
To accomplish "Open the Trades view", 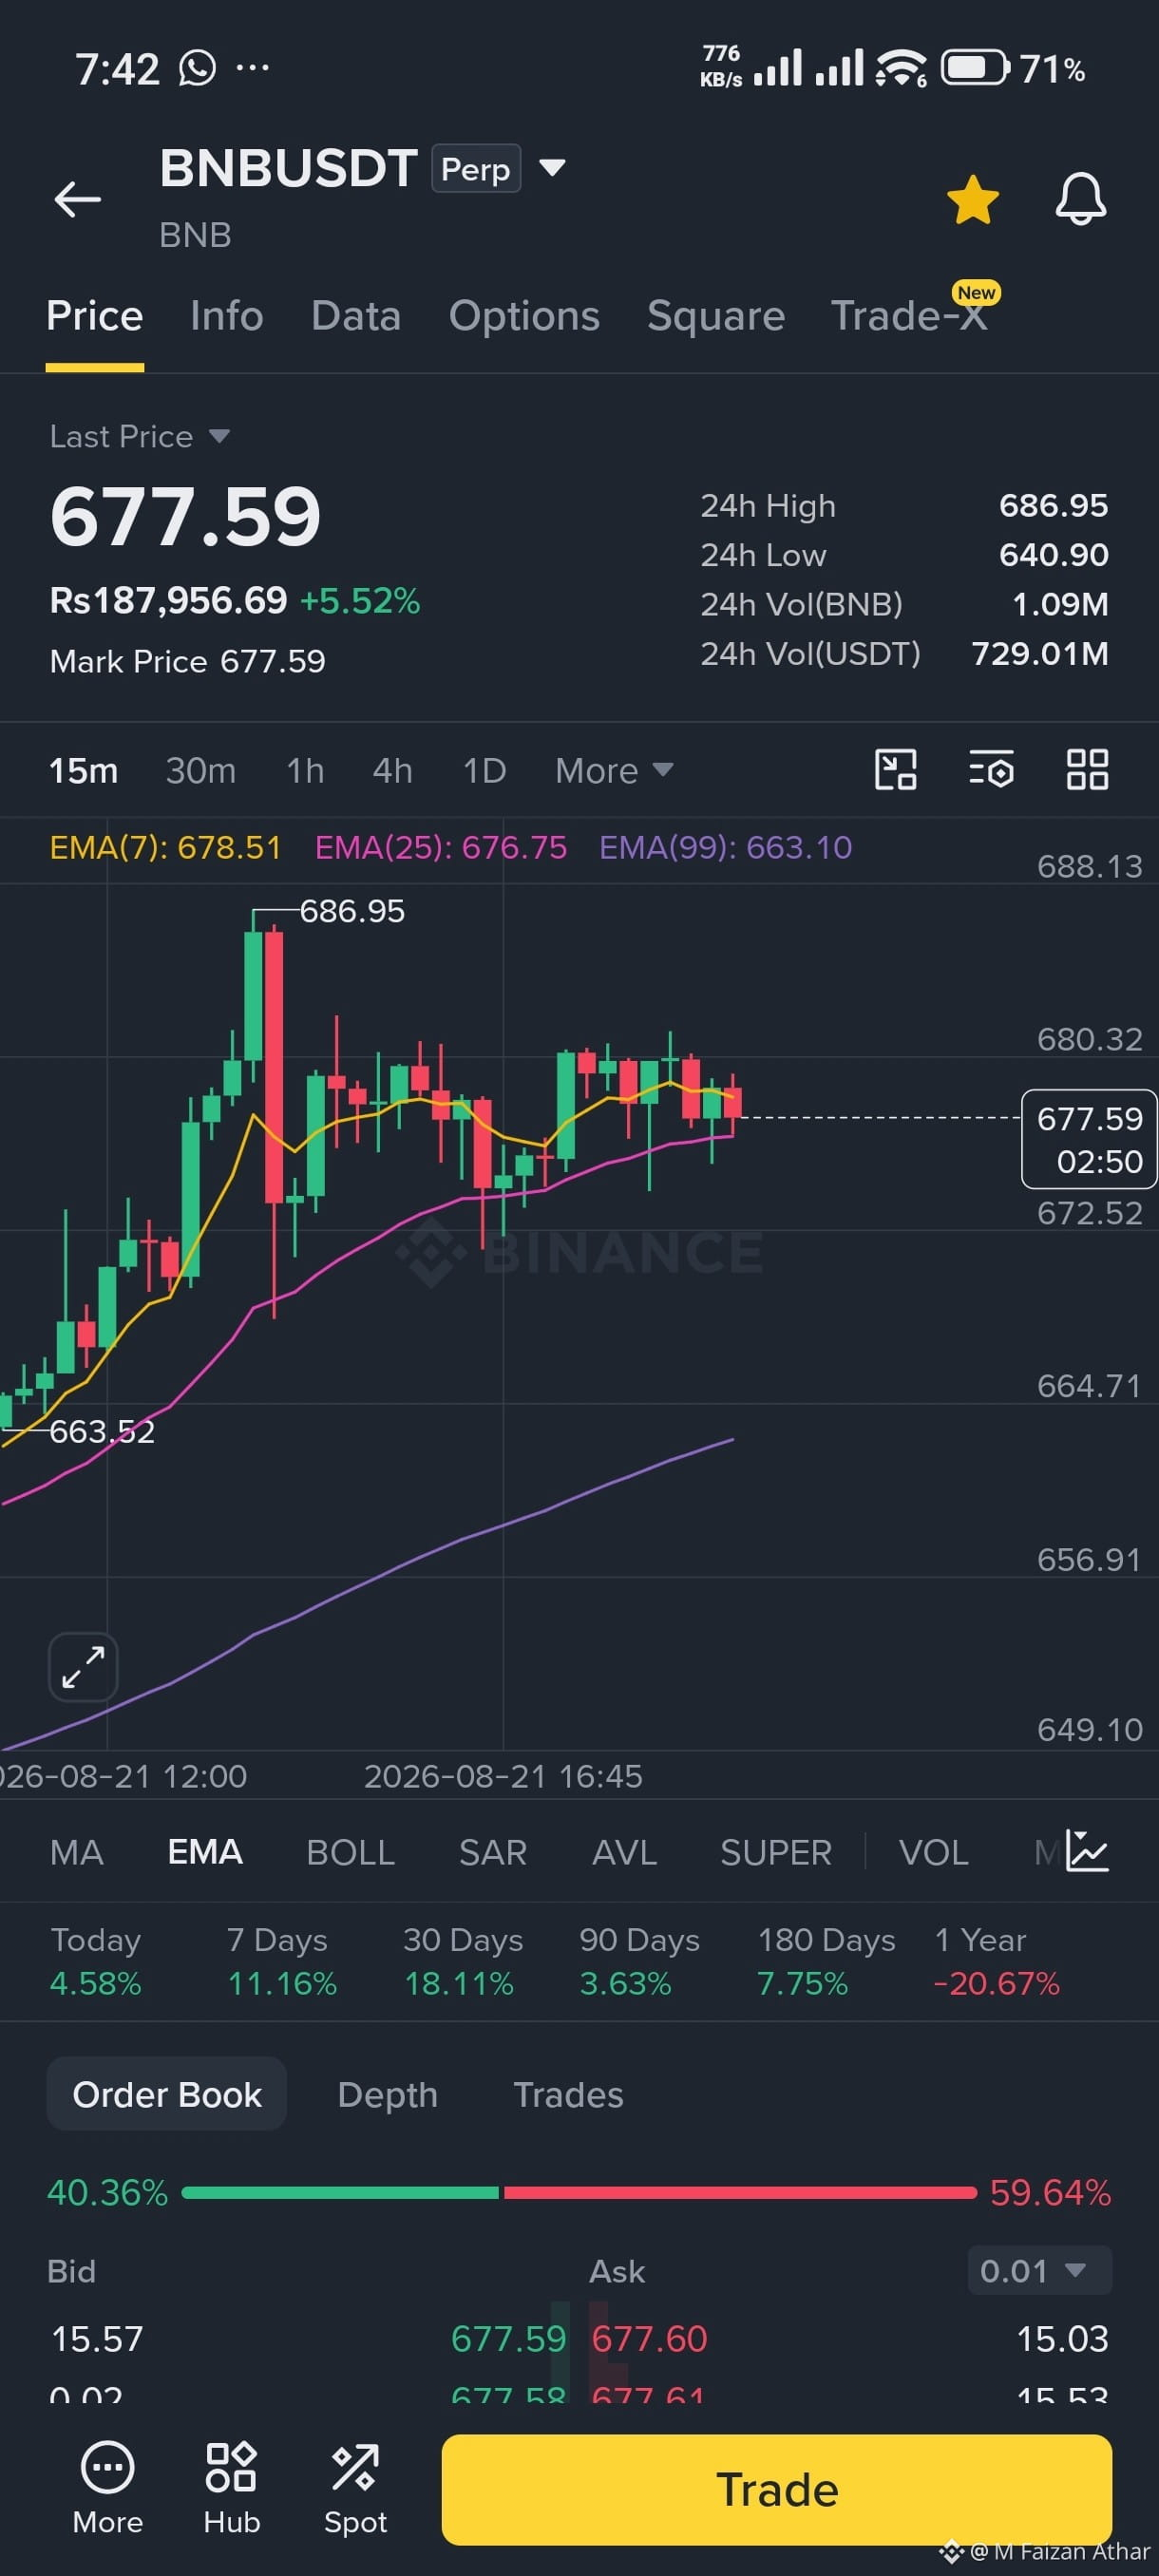I will pyautogui.click(x=568, y=2094).
